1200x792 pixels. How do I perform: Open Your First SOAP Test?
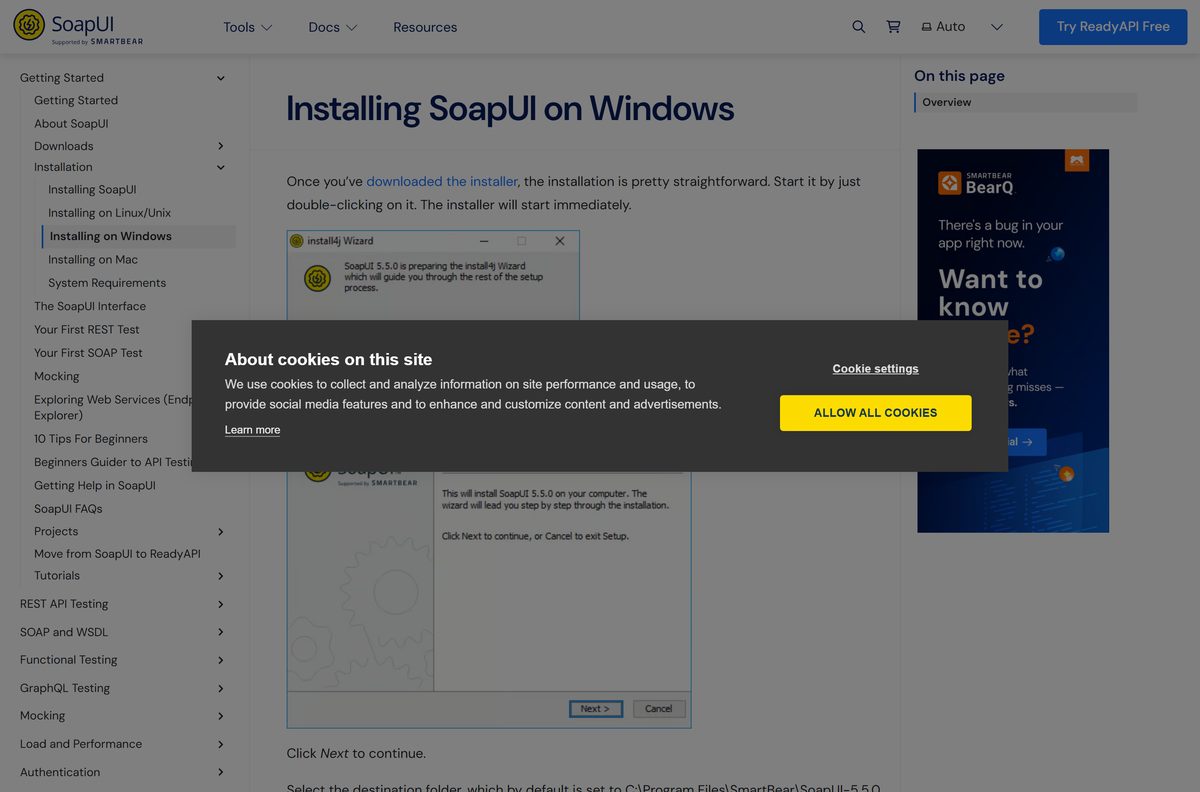pyautogui.click(x=88, y=353)
